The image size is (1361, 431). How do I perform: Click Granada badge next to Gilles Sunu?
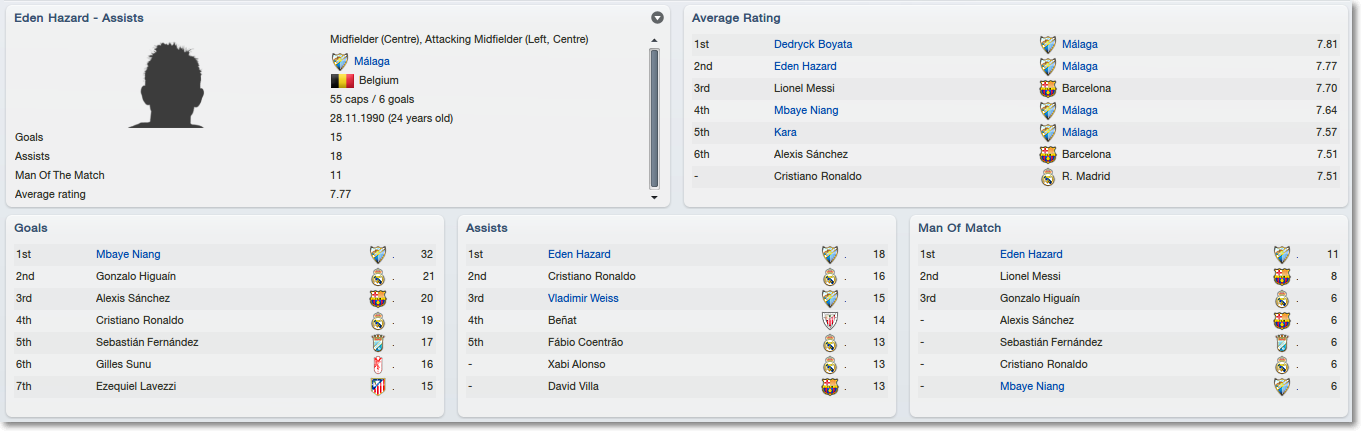[378, 364]
